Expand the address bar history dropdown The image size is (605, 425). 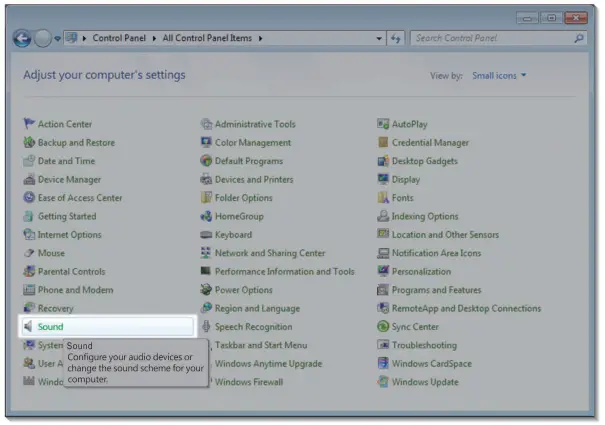click(379, 38)
